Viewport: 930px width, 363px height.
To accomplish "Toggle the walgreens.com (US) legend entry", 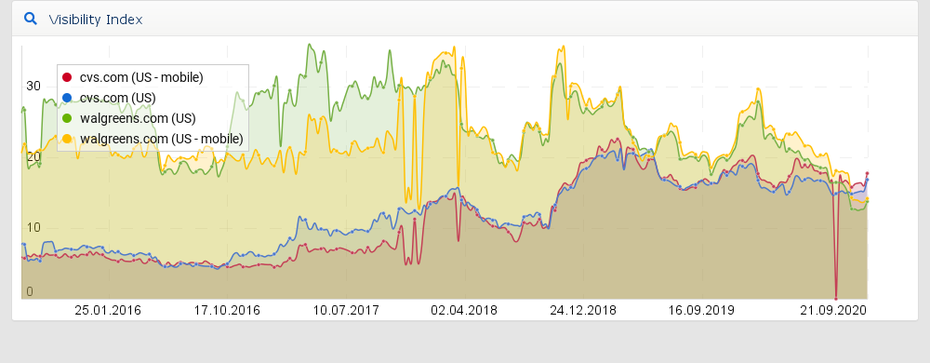I will [129, 118].
